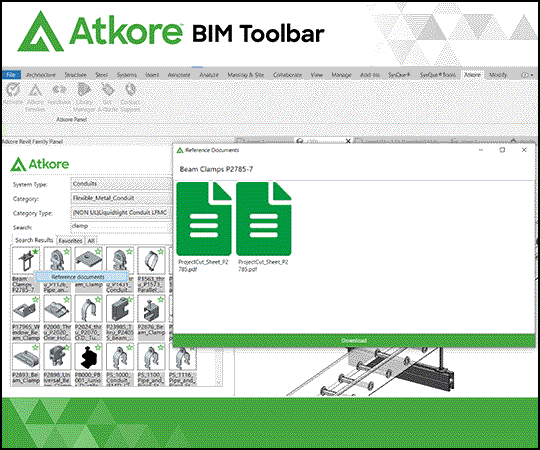The image size is (540, 450).
Task: Open the Library Manager tool
Action: 84,97
